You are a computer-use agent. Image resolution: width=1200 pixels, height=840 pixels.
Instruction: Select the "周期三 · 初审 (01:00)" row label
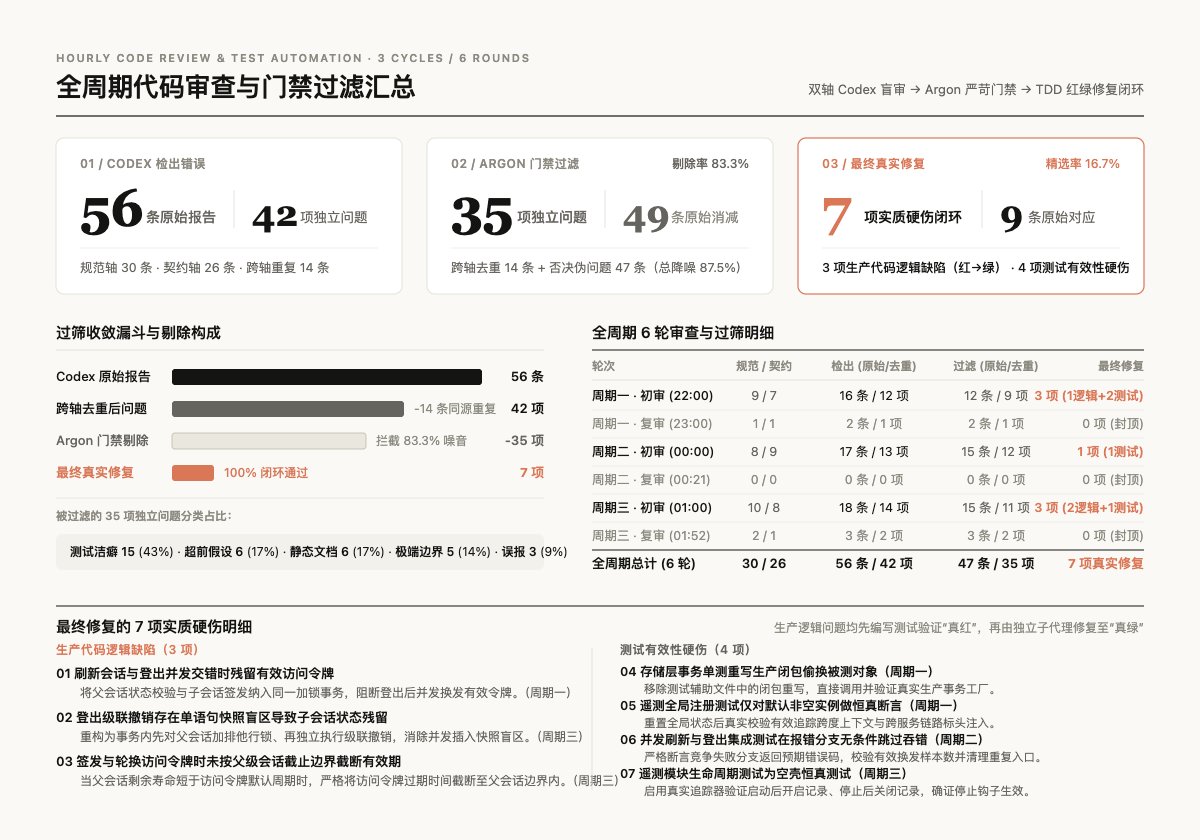click(652, 508)
